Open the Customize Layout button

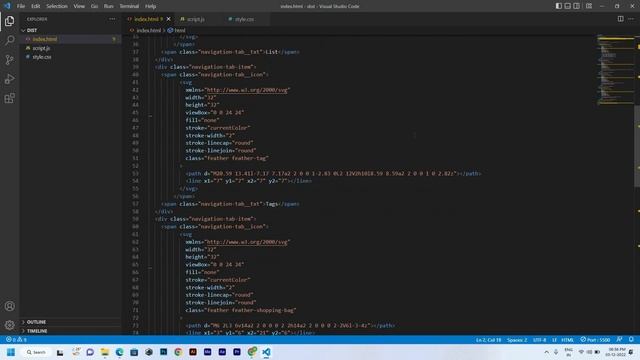(589, 6)
